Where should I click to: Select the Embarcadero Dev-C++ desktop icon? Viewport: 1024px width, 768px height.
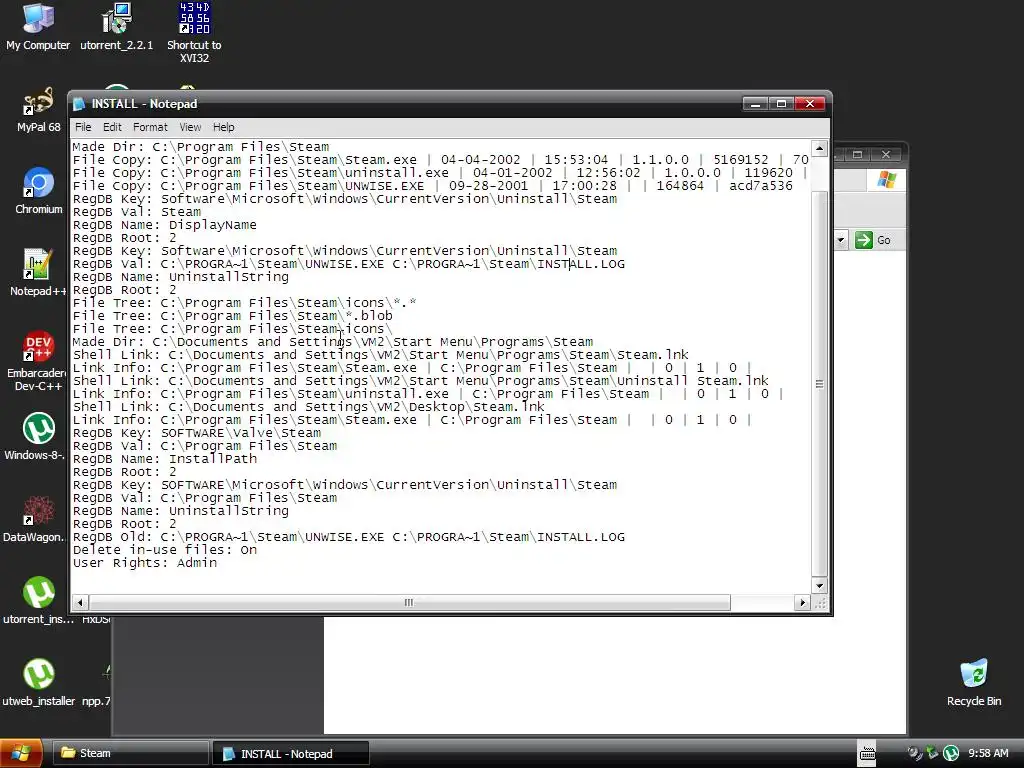(37, 361)
